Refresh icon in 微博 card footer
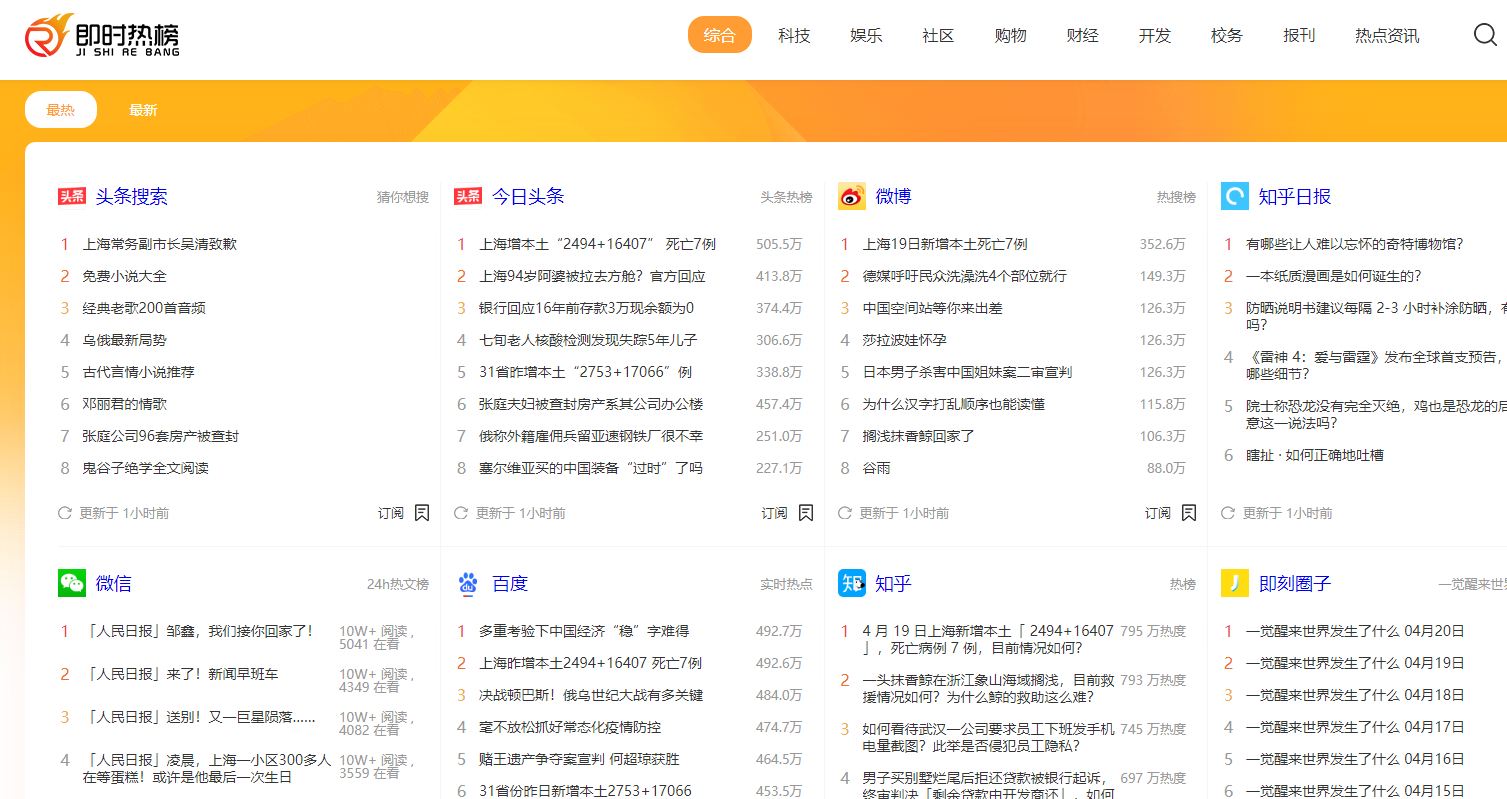 [x=845, y=513]
